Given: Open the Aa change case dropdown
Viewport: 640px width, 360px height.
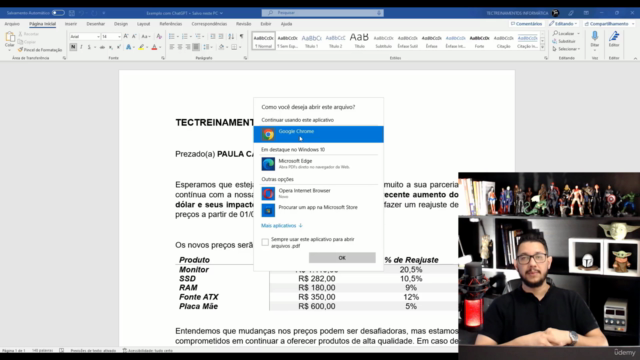Looking at the screenshot, I should pyautogui.click(x=145, y=36).
